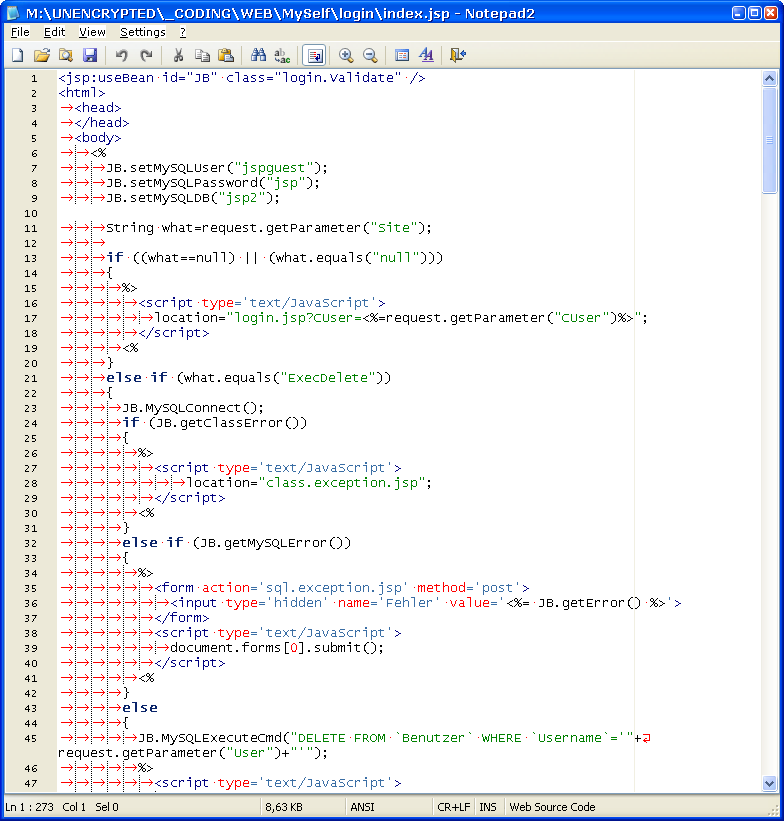Toggle word wrap toolbar button
The width and height of the screenshot is (784, 821).
(x=314, y=55)
